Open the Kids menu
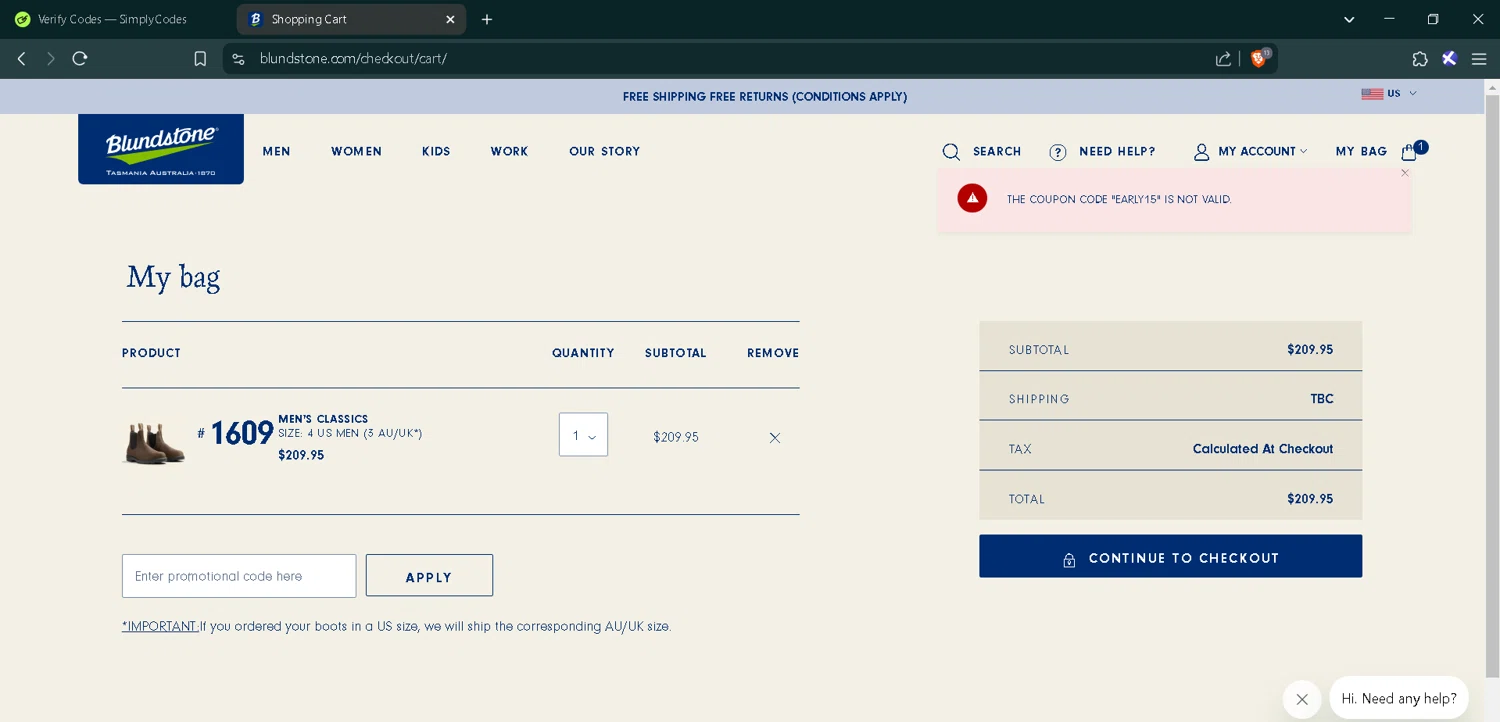Viewport: 1500px width, 722px height. coord(436,152)
